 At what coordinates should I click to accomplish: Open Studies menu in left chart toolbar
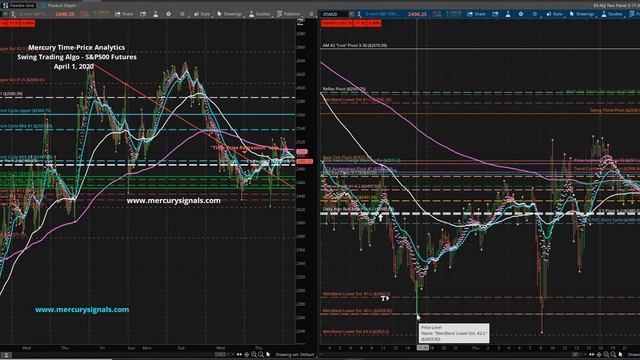(259, 14)
